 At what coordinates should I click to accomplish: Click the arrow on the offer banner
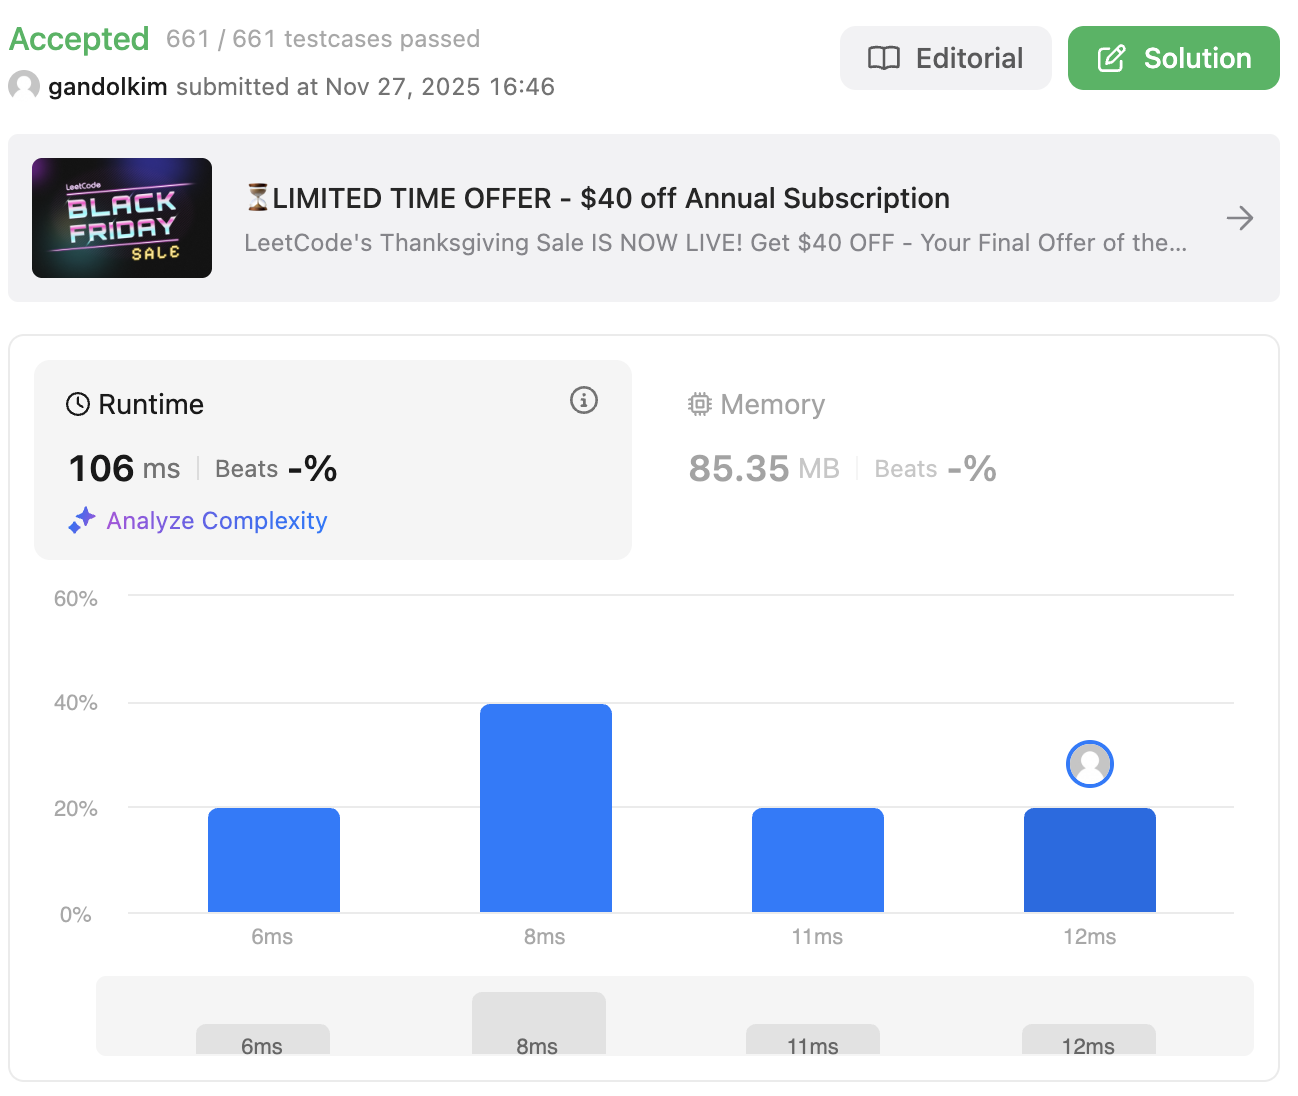point(1239,218)
